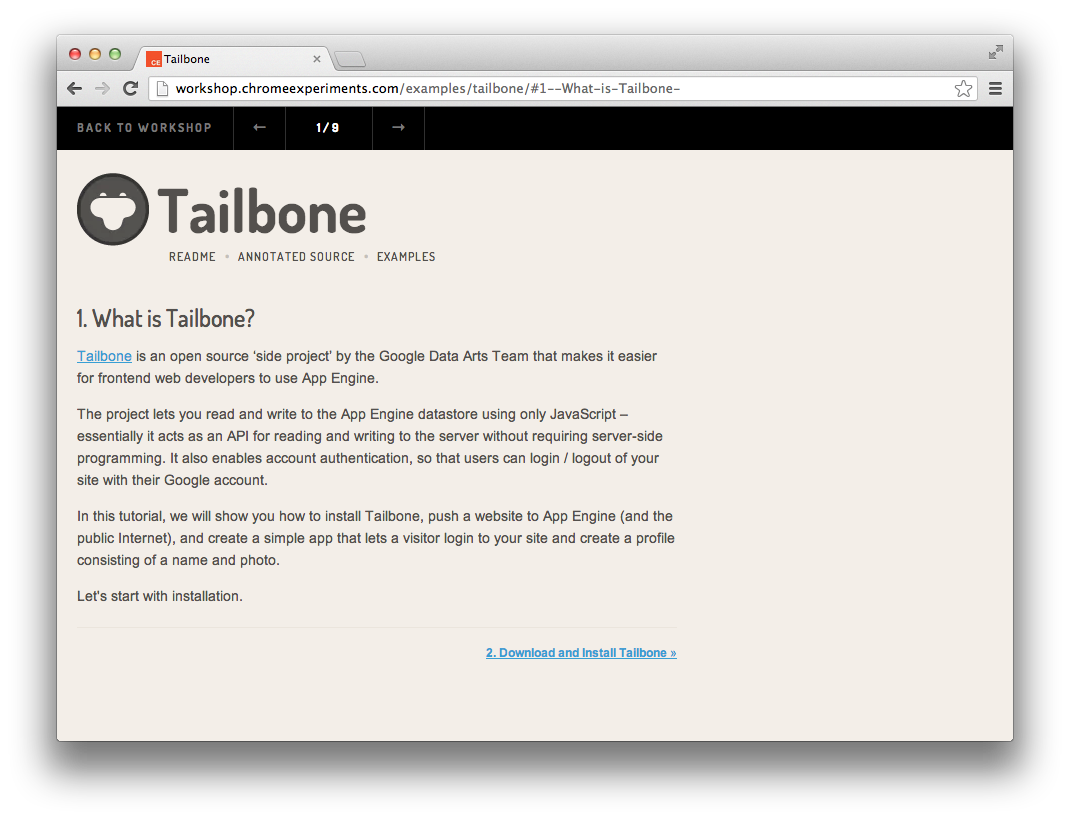The width and height of the screenshot is (1070, 820).
Task: Click text Let's start with installation.
Action: (160, 596)
